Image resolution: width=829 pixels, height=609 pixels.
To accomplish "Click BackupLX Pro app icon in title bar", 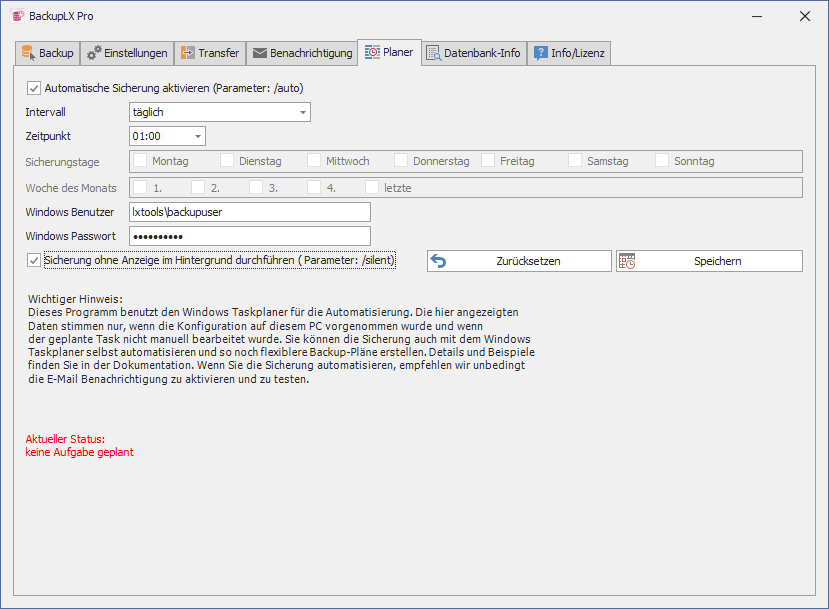I will pyautogui.click(x=17, y=16).
